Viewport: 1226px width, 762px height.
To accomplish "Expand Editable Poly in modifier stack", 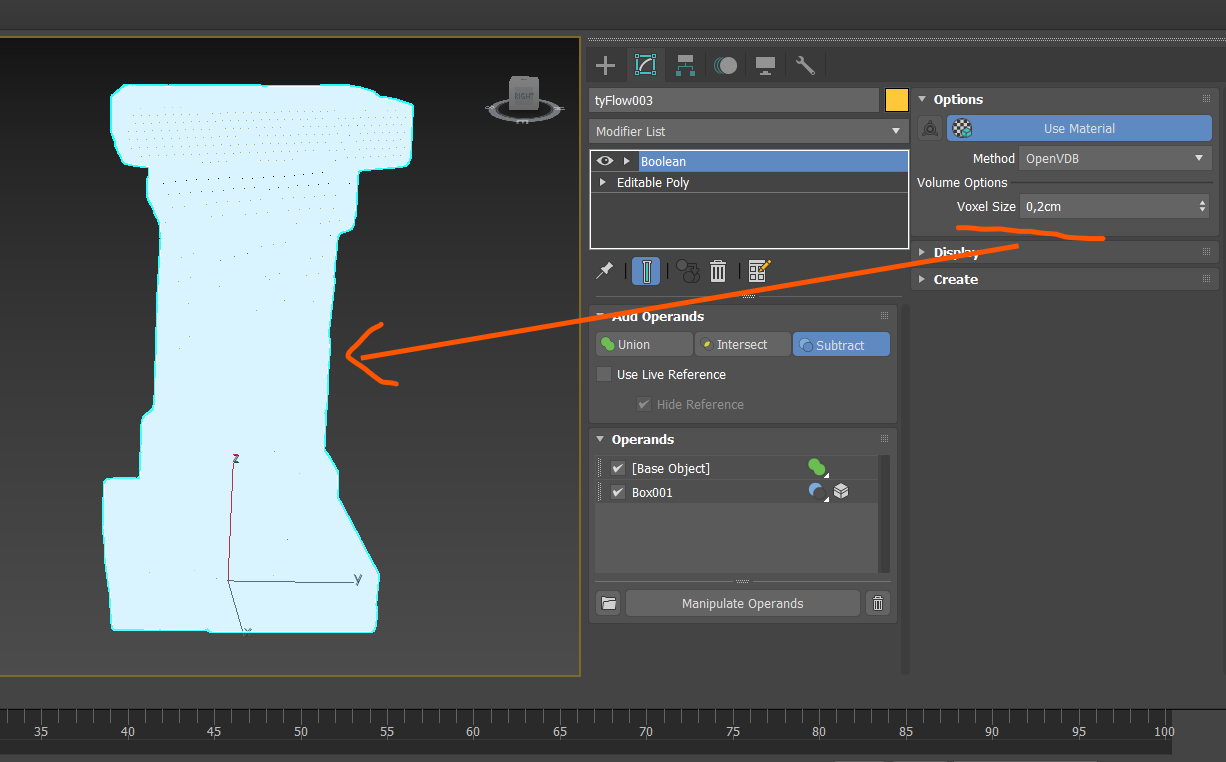I will pyautogui.click(x=602, y=183).
